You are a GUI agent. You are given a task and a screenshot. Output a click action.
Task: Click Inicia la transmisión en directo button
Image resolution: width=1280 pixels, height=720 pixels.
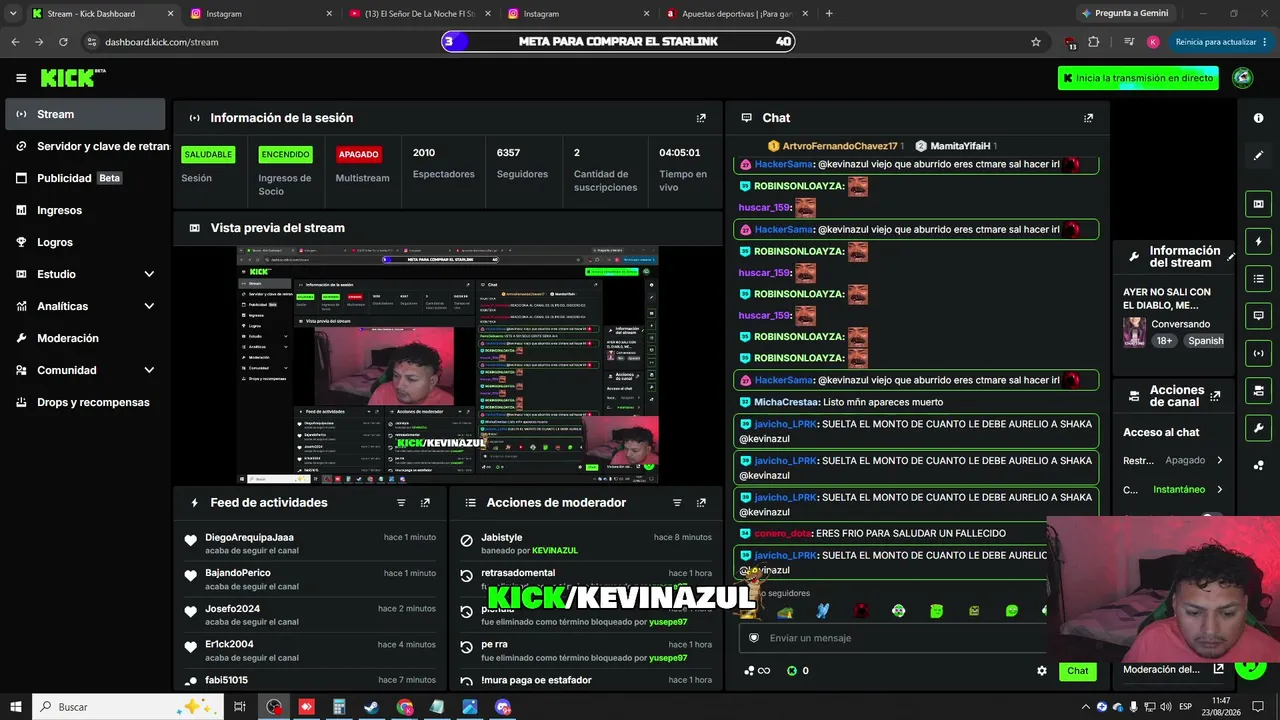[1138, 78]
